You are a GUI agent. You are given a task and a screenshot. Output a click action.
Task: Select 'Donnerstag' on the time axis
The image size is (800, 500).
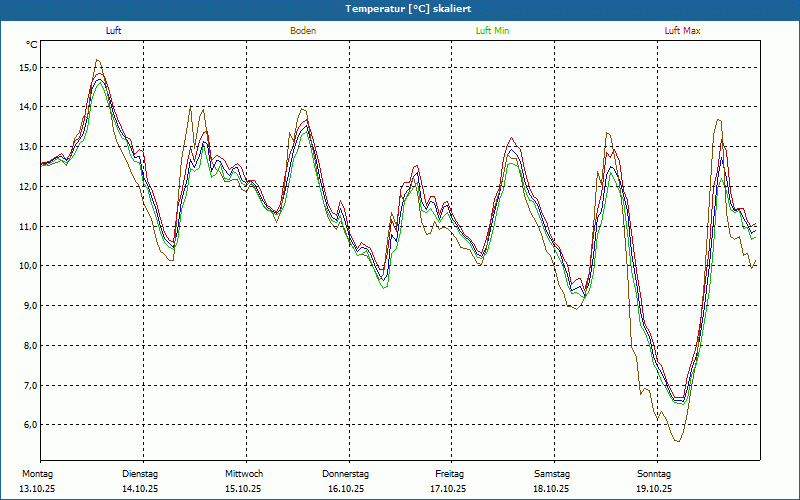pos(346,473)
